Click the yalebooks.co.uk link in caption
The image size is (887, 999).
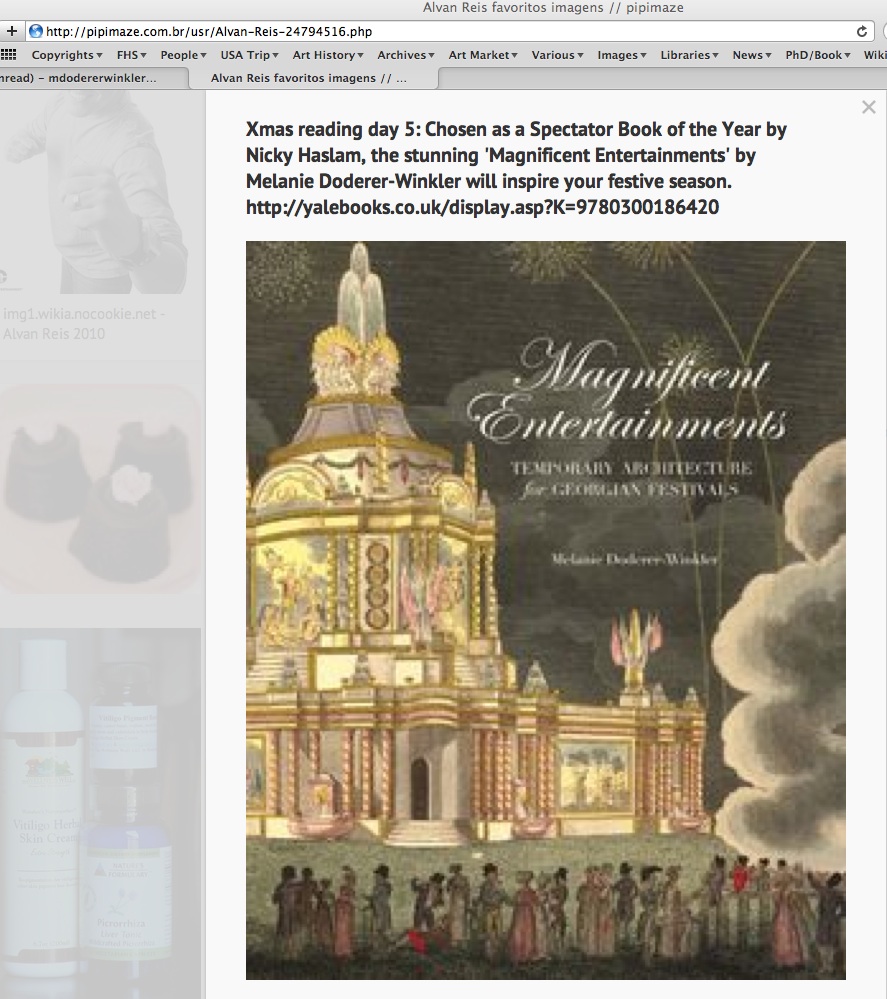click(482, 207)
